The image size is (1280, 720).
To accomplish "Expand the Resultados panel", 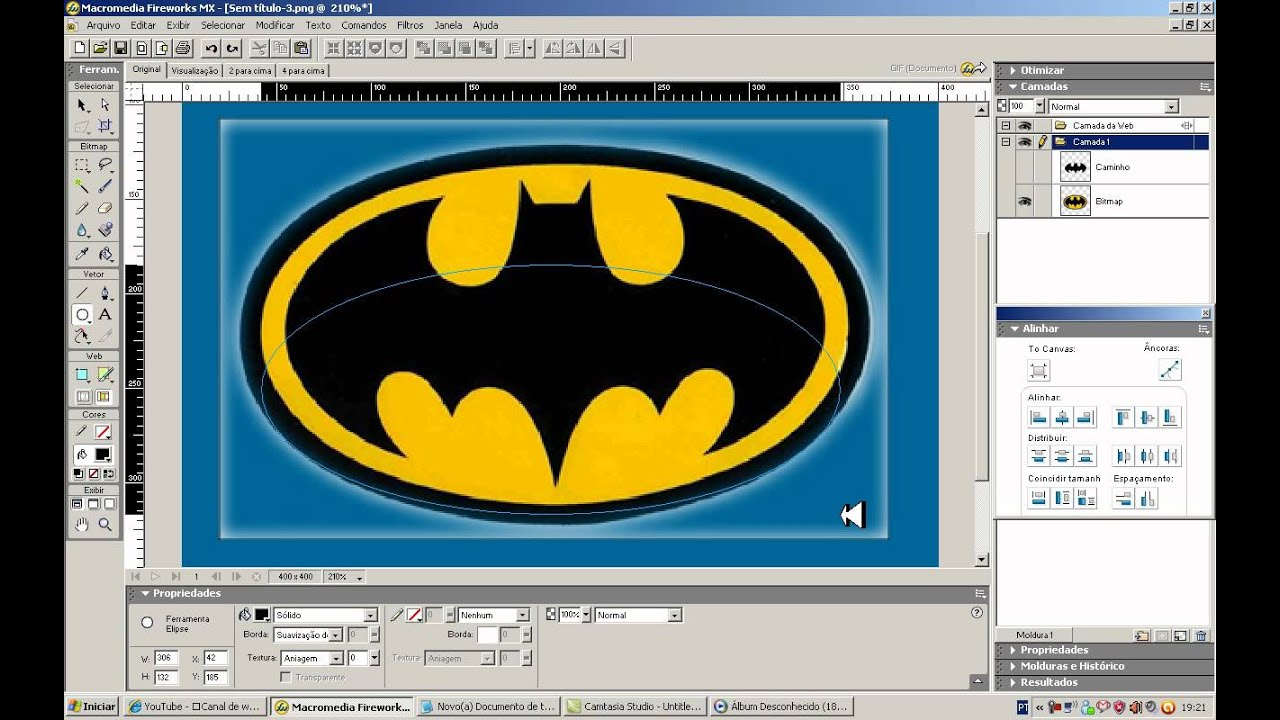I will (1013, 682).
